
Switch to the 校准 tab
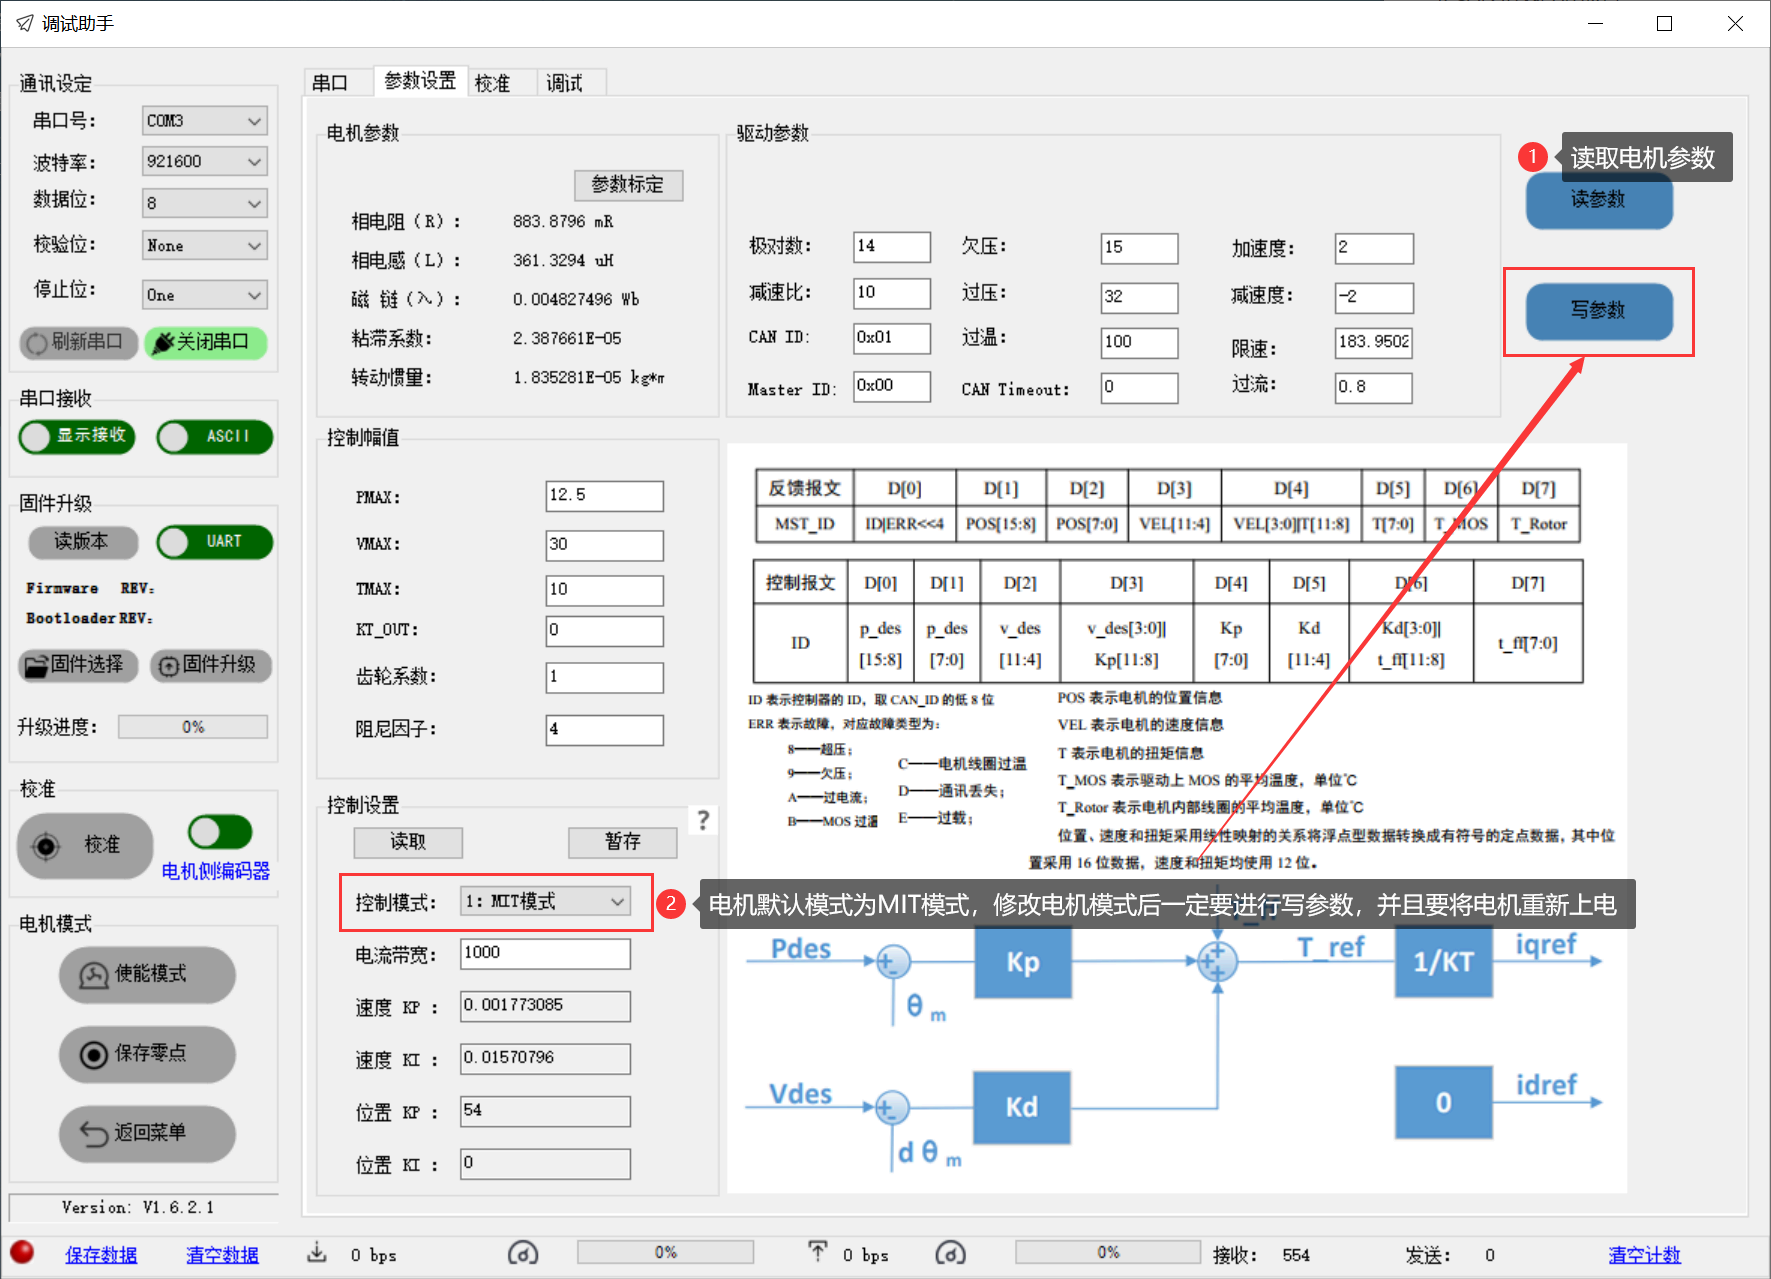pos(492,83)
